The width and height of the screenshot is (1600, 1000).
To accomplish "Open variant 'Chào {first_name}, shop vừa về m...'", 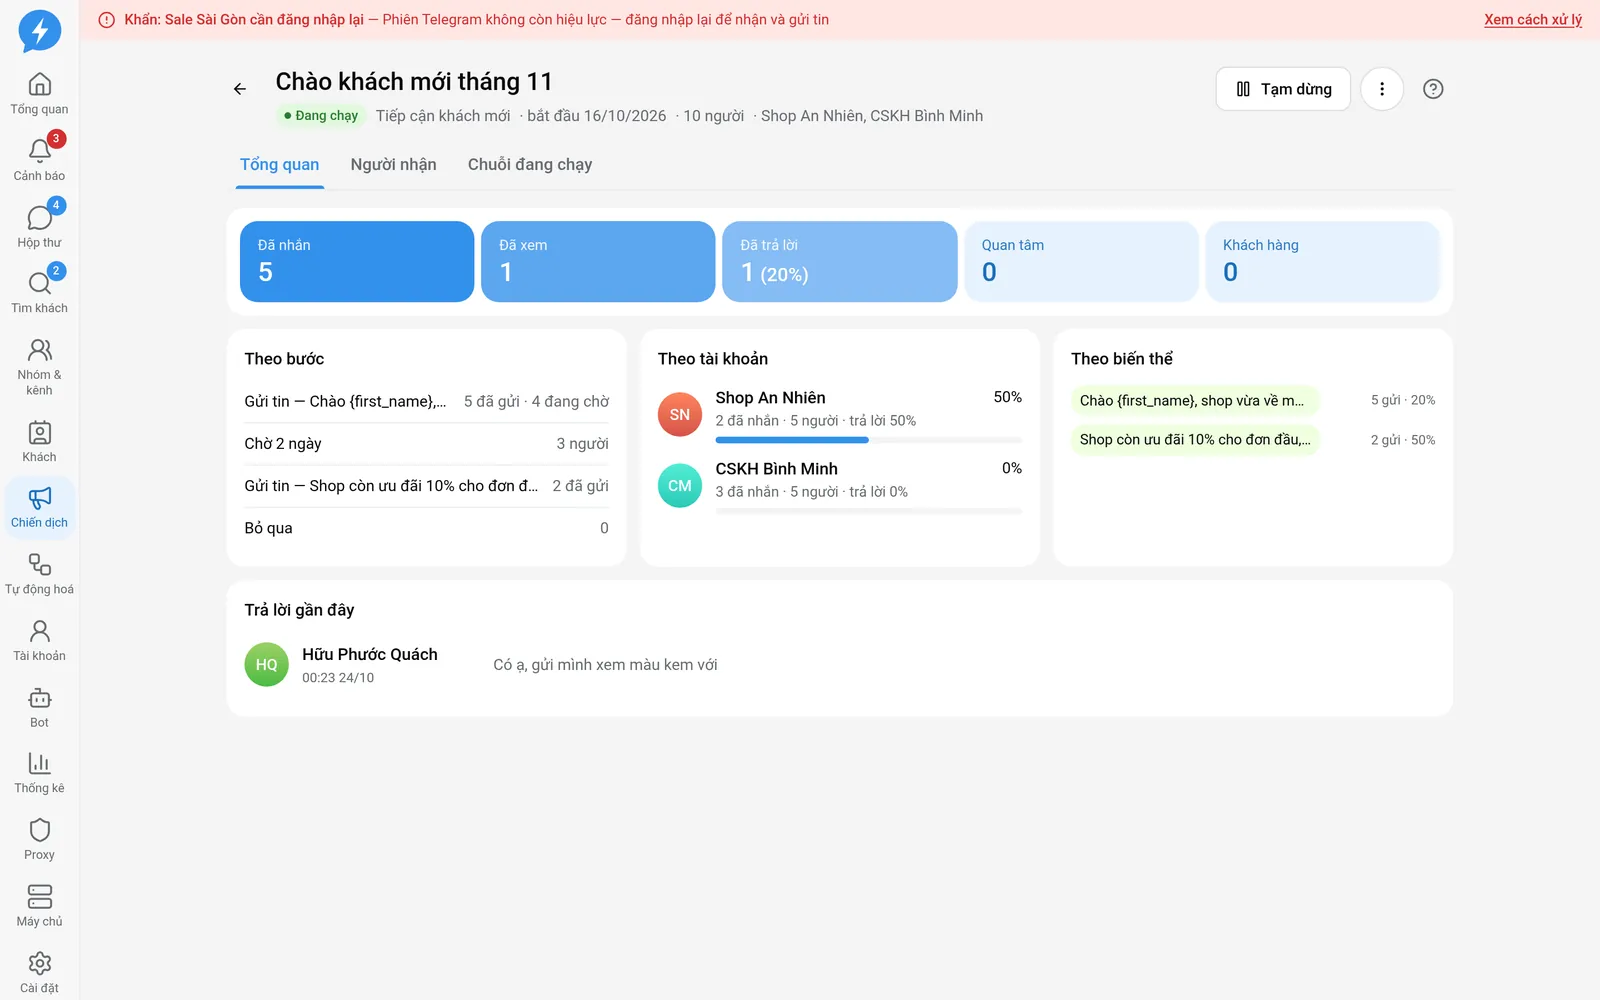I will 1195,401.
